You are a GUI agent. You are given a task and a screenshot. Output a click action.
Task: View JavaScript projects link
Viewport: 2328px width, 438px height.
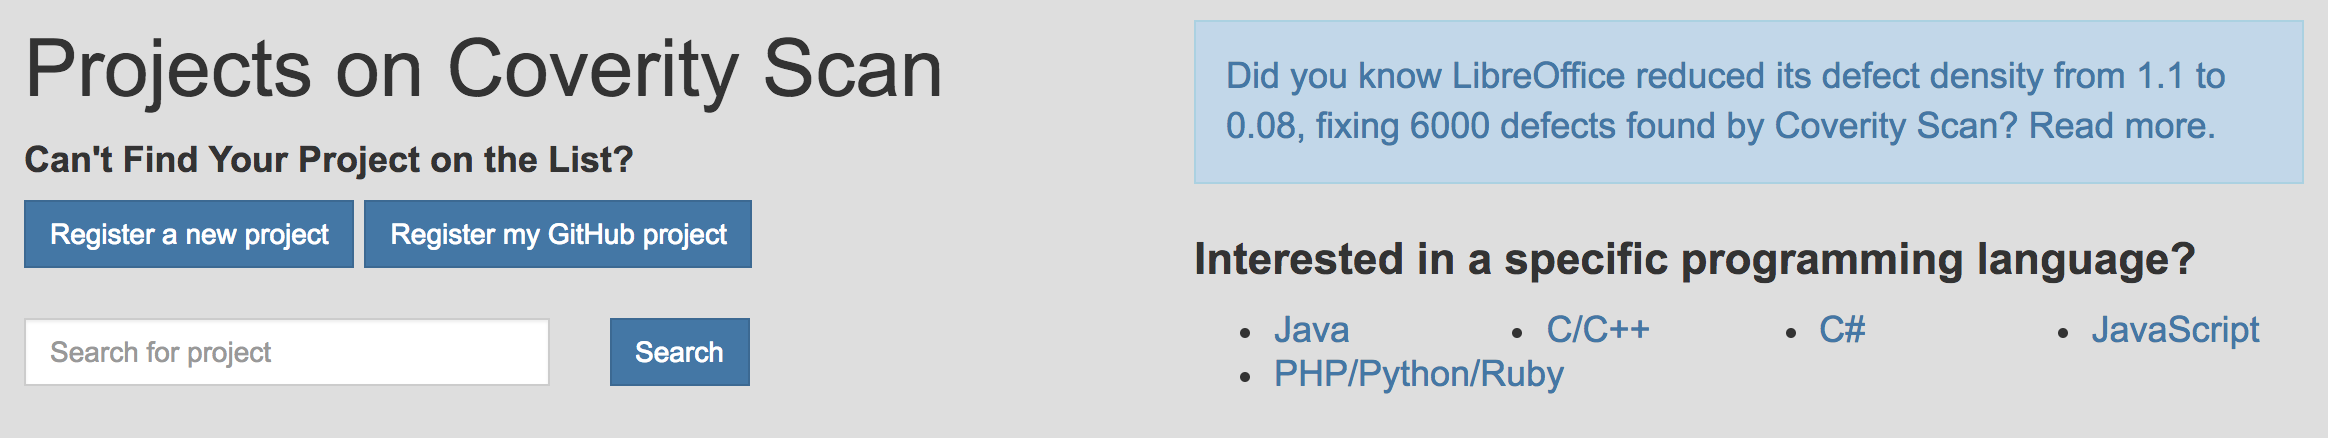pyautogui.click(x=2175, y=330)
